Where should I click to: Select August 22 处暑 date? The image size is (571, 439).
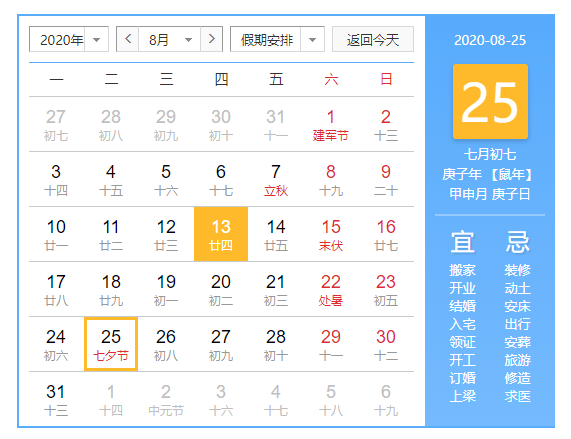[x=331, y=289]
